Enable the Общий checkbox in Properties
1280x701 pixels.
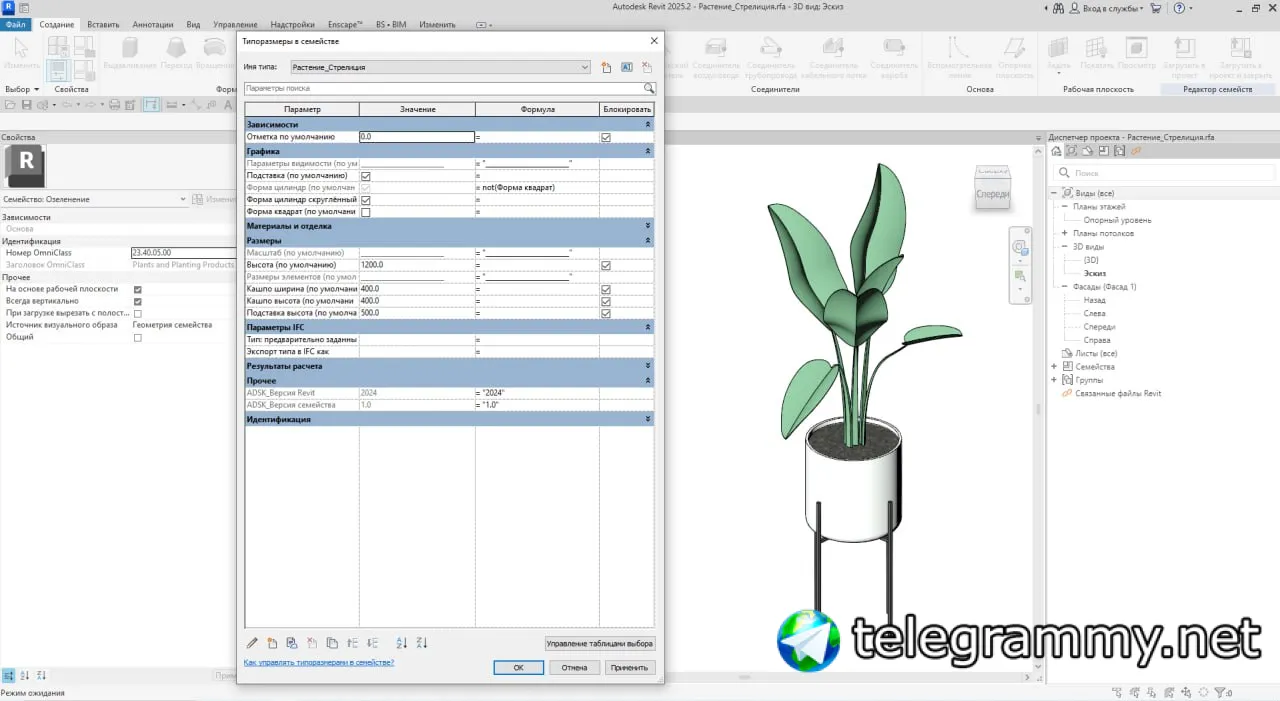138,337
